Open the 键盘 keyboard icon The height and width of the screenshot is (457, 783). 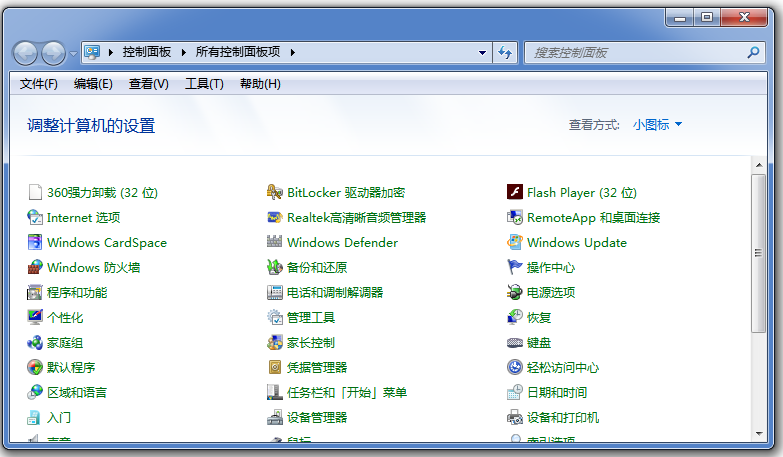point(515,343)
